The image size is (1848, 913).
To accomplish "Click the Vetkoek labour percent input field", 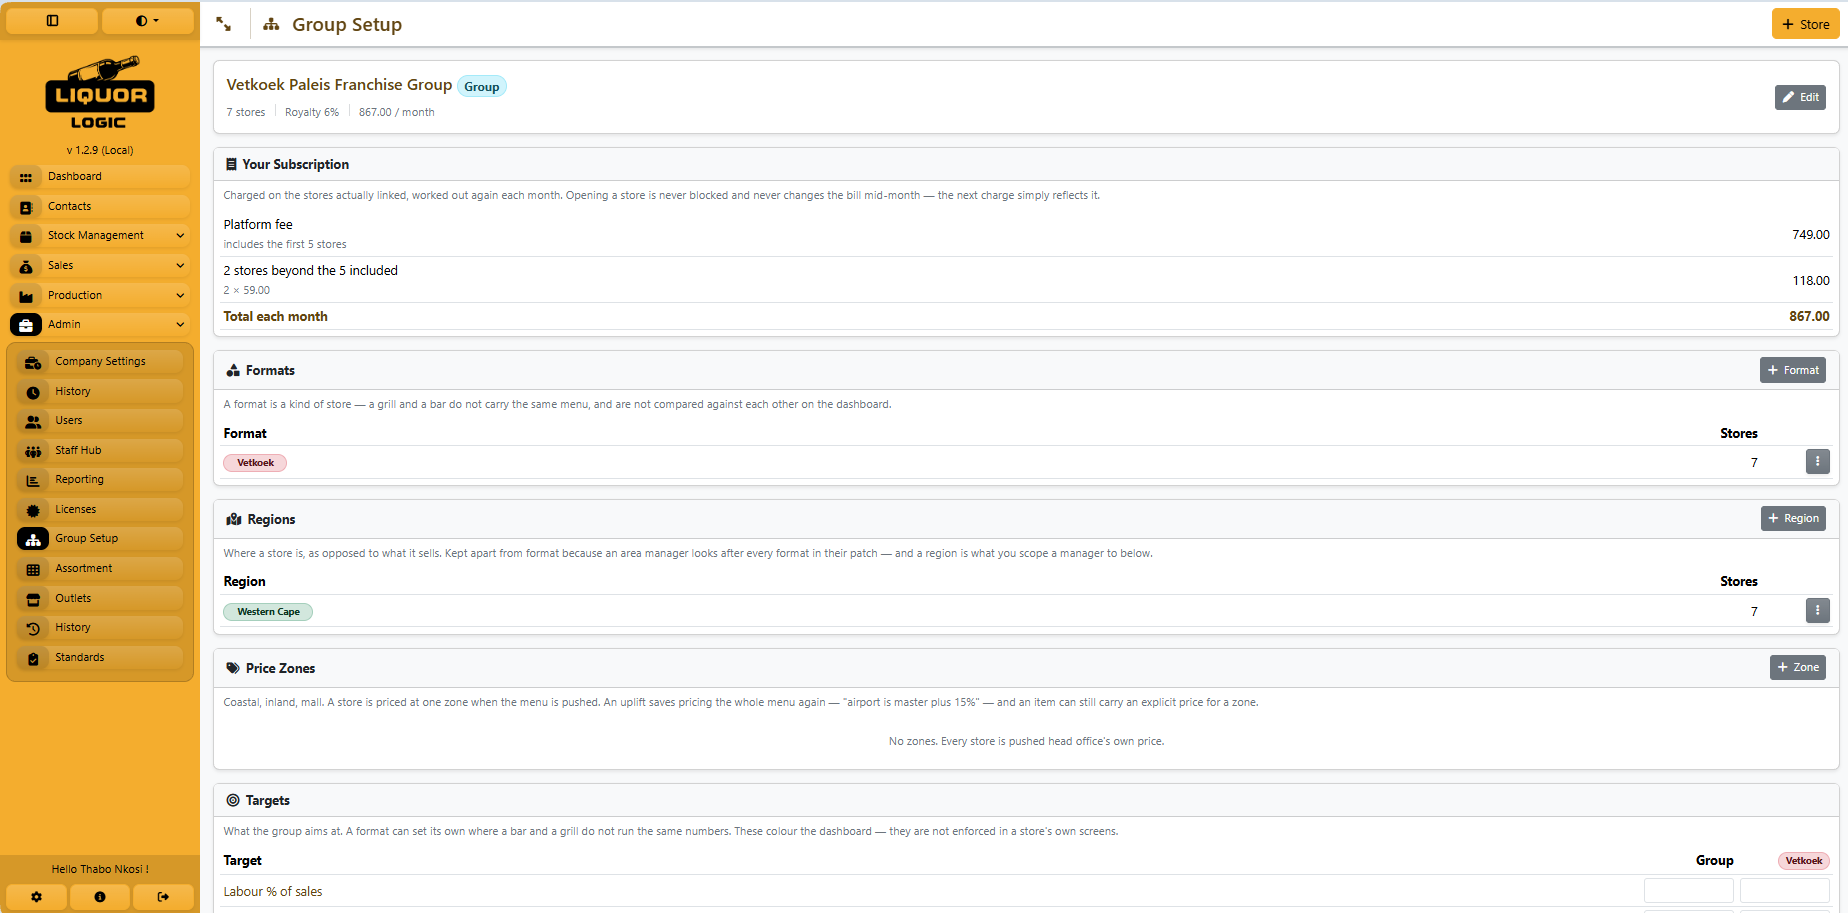I will pos(1785,890).
